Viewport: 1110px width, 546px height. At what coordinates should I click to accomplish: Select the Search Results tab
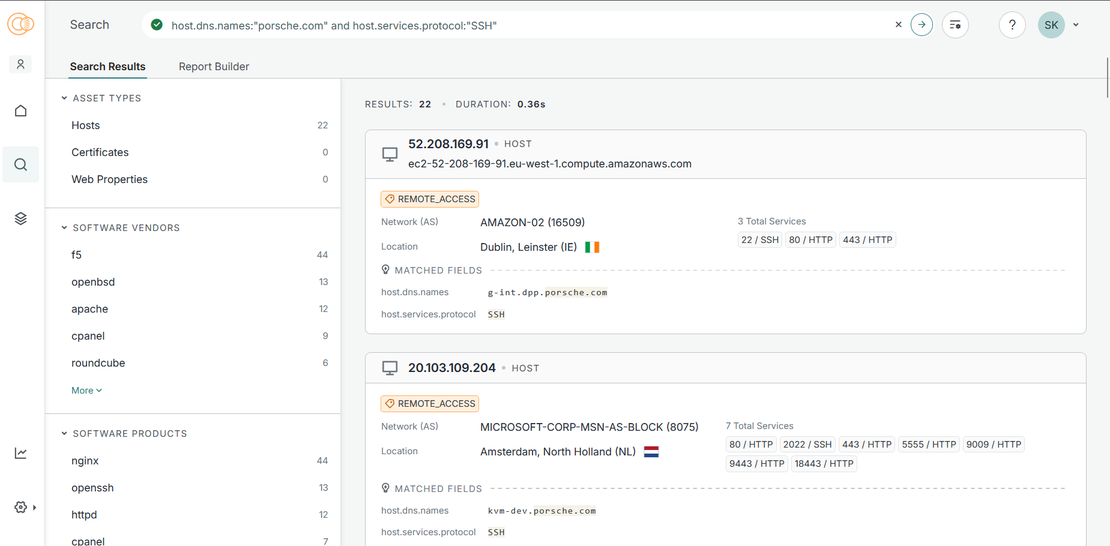pyautogui.click(x=108, y=67)
